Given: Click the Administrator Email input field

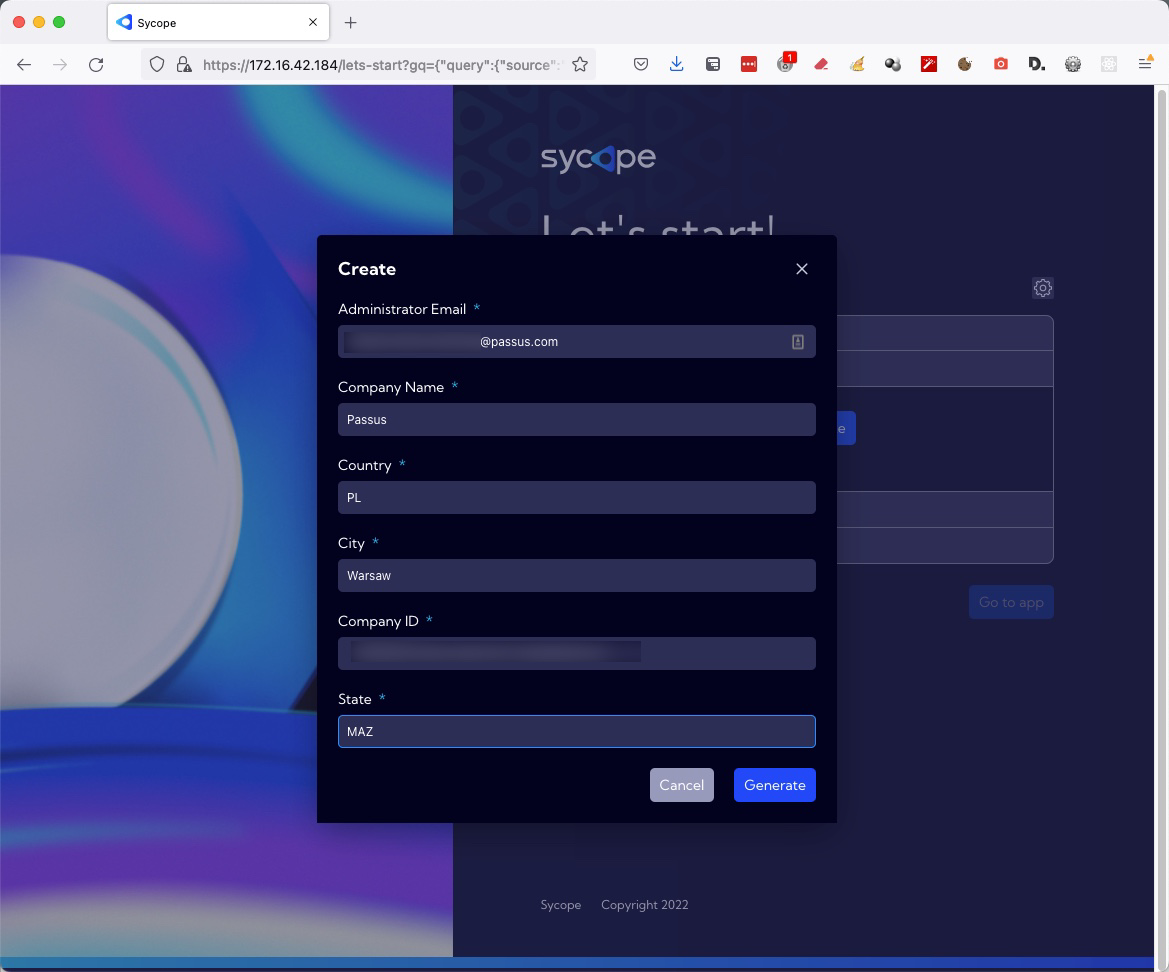Looking at the screenshot, I should click(576, 341).
